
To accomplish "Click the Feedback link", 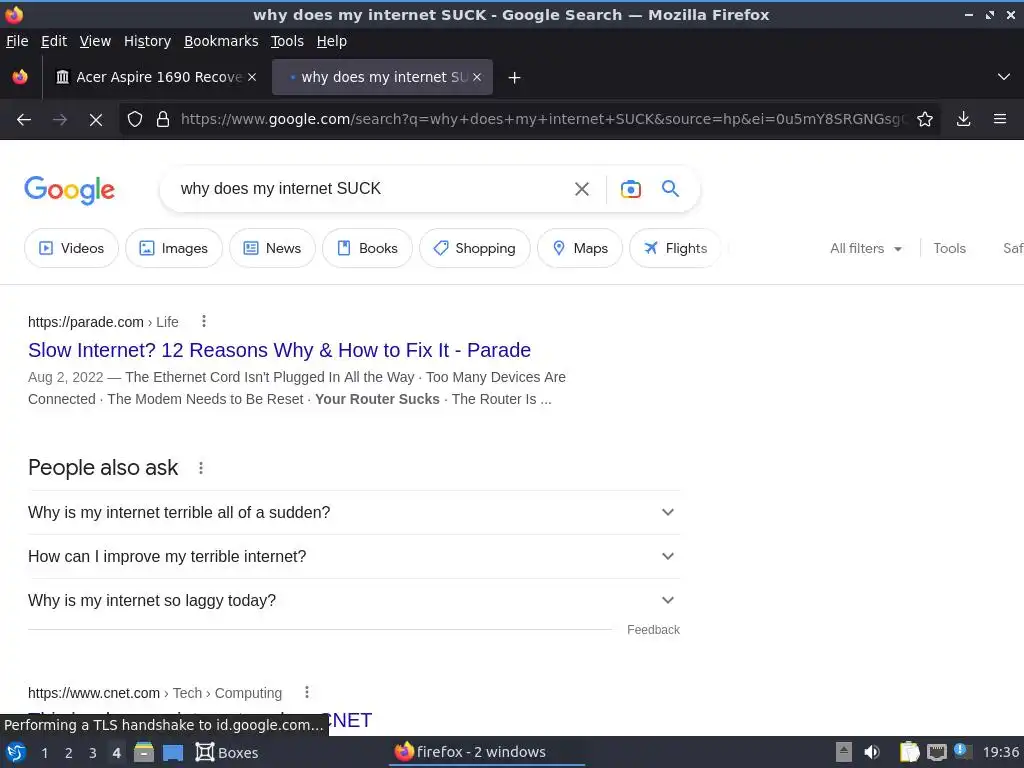I will click(654, 630).
